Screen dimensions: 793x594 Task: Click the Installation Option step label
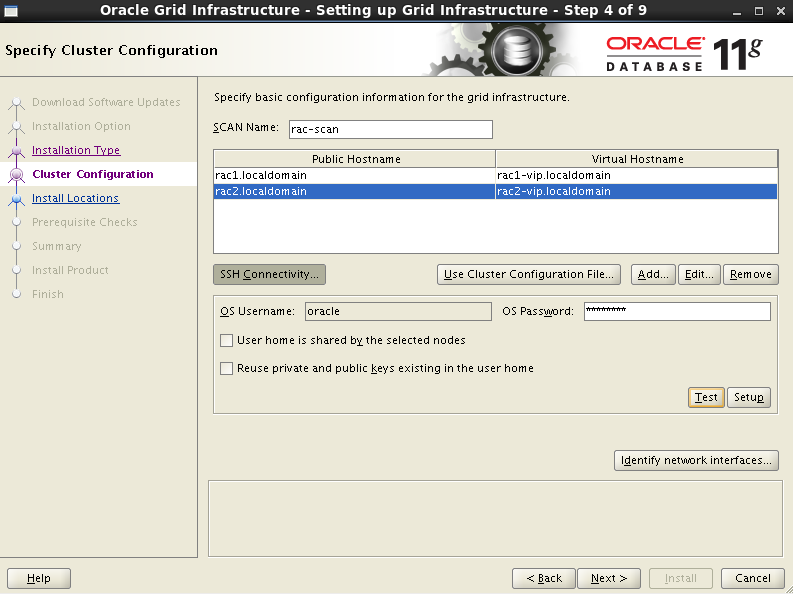[x=81, y=126]
